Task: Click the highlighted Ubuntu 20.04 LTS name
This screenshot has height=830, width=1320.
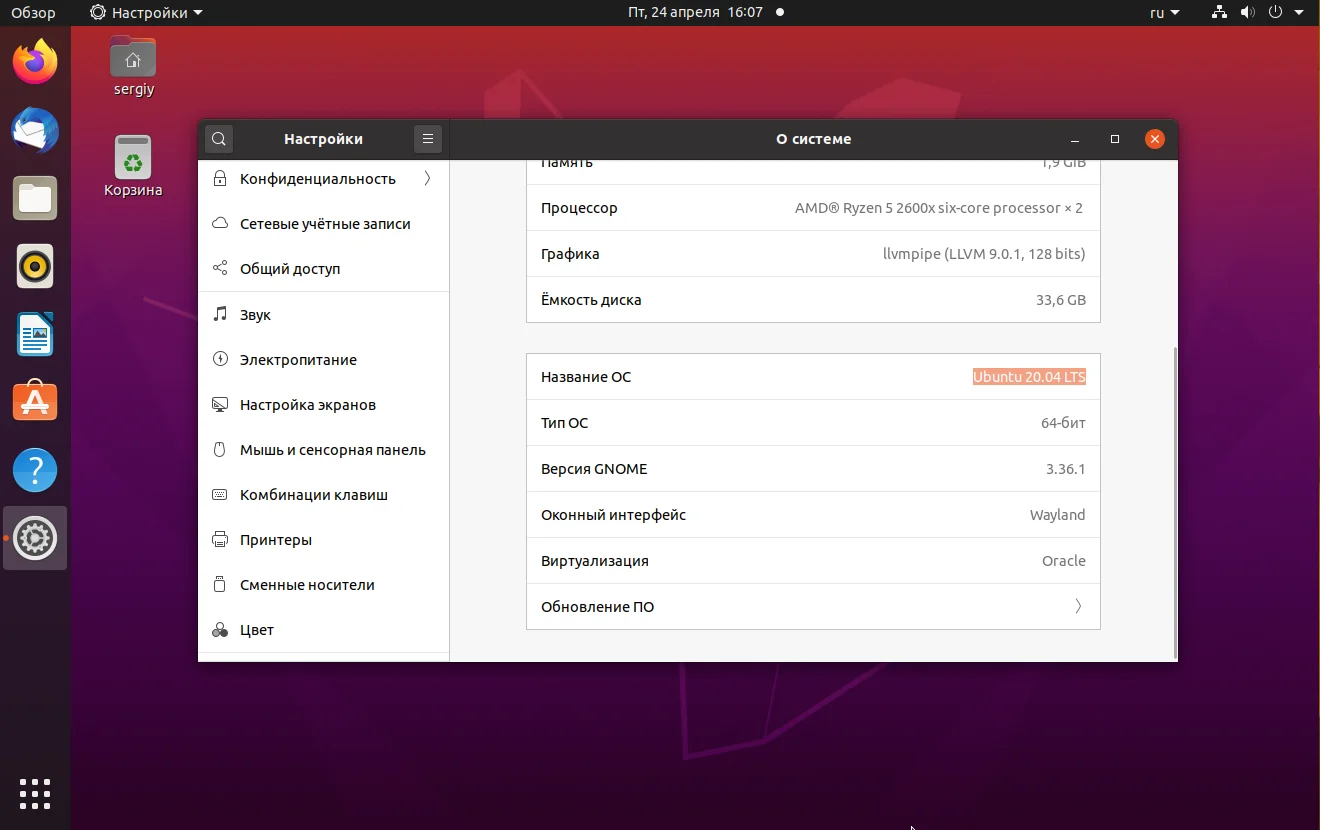Action: click(x=1029, y=377)
